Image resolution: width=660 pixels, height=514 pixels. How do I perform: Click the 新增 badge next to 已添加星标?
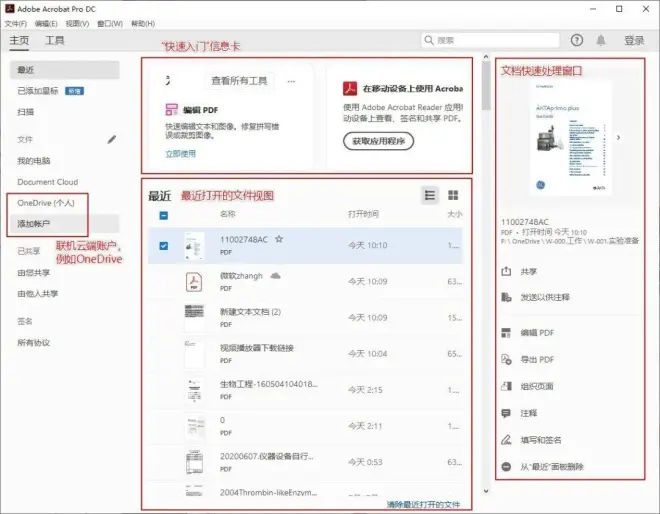pyautogui.click(x=75, y=91)
